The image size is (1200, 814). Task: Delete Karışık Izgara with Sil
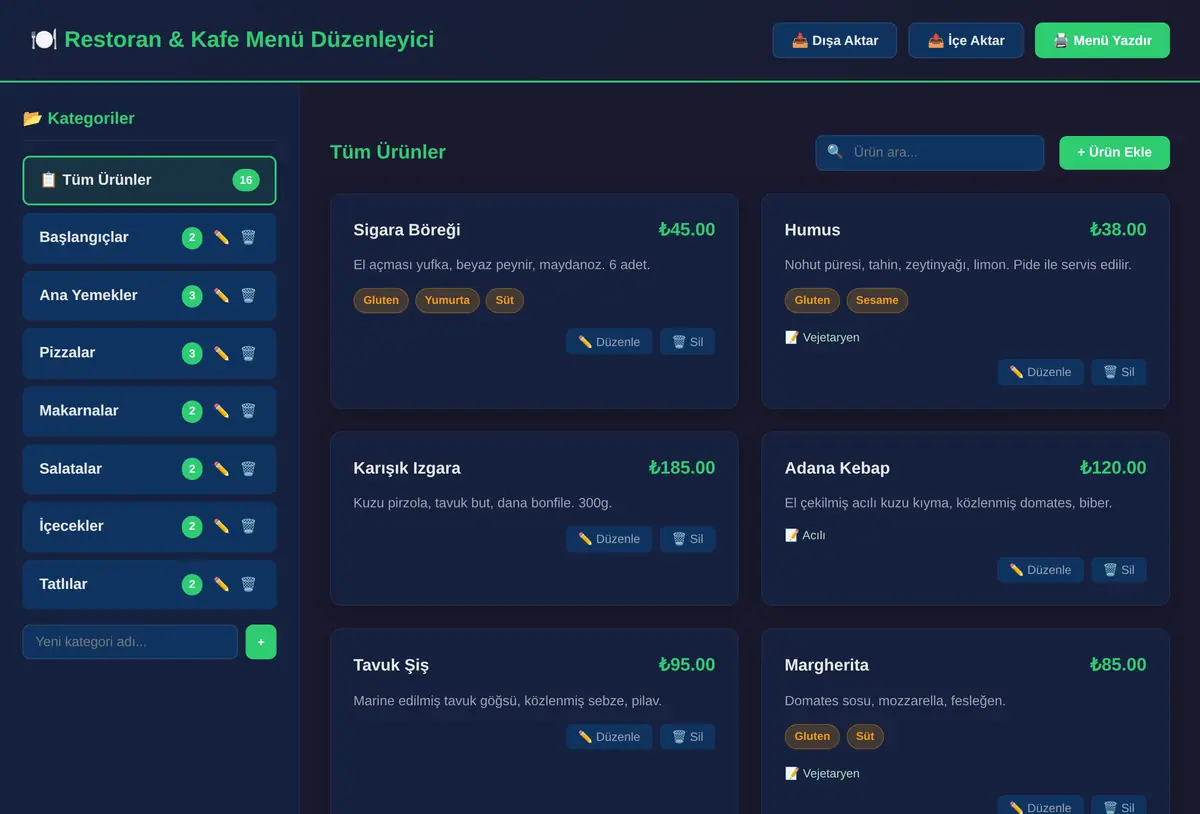687,539
